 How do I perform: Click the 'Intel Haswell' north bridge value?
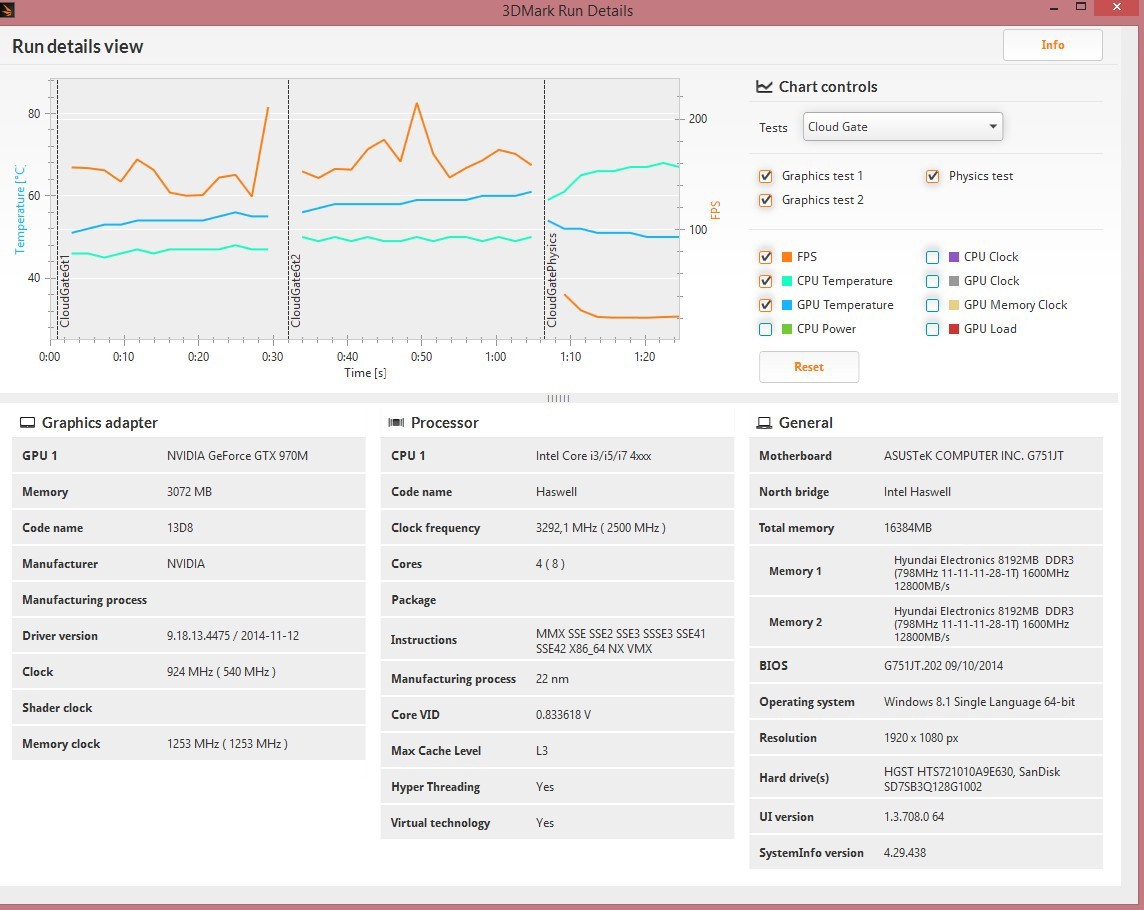click(x=917, y=492)
